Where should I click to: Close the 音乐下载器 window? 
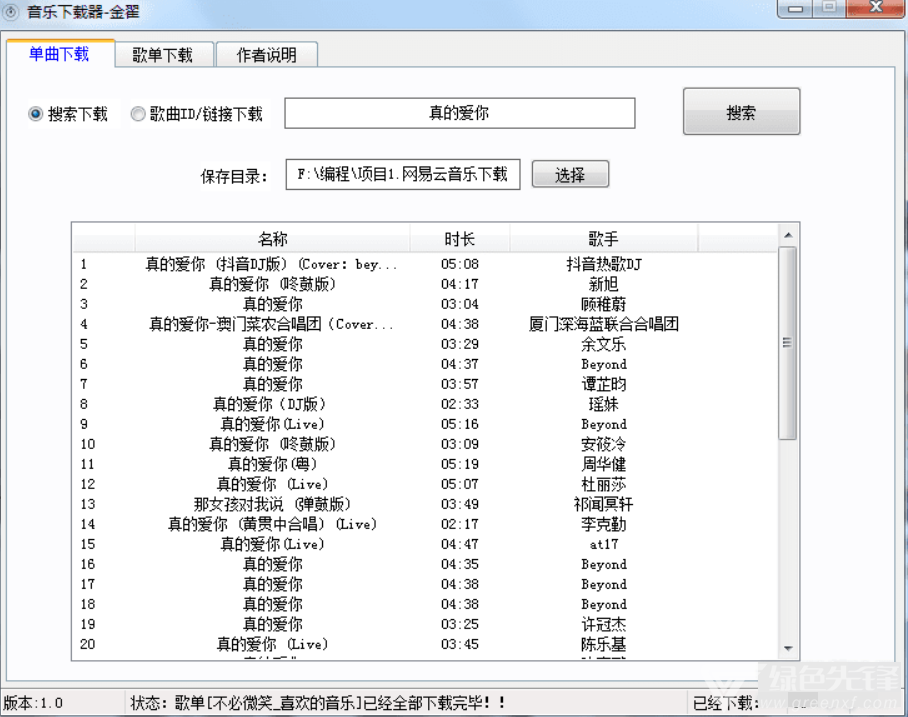click(876, 8)
